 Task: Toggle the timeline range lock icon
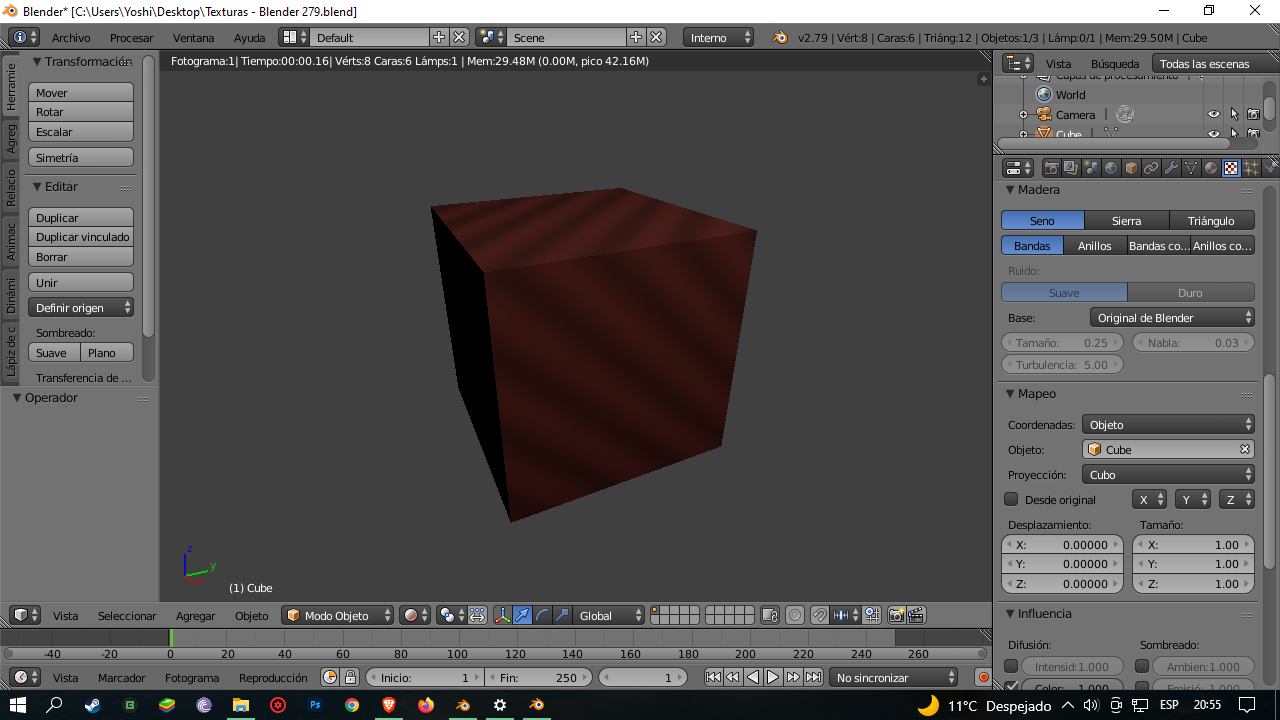click(350, 678)
